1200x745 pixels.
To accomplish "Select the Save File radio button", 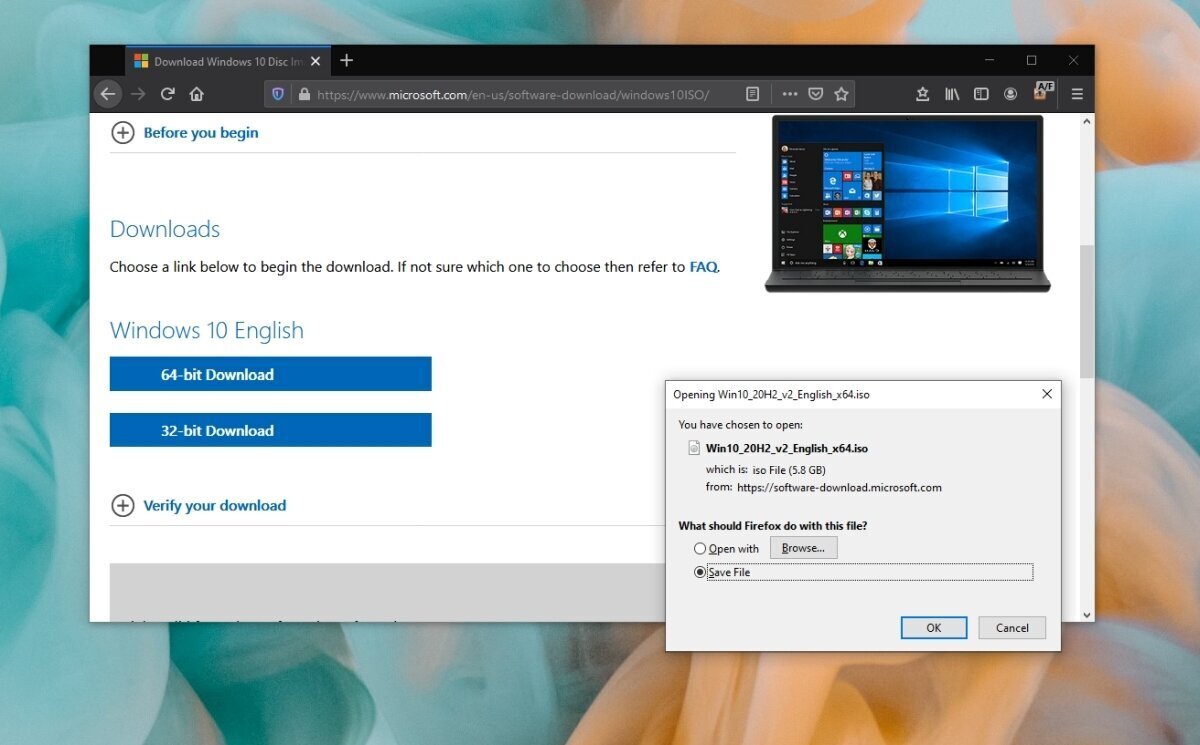I will click(x=699, y=571).
